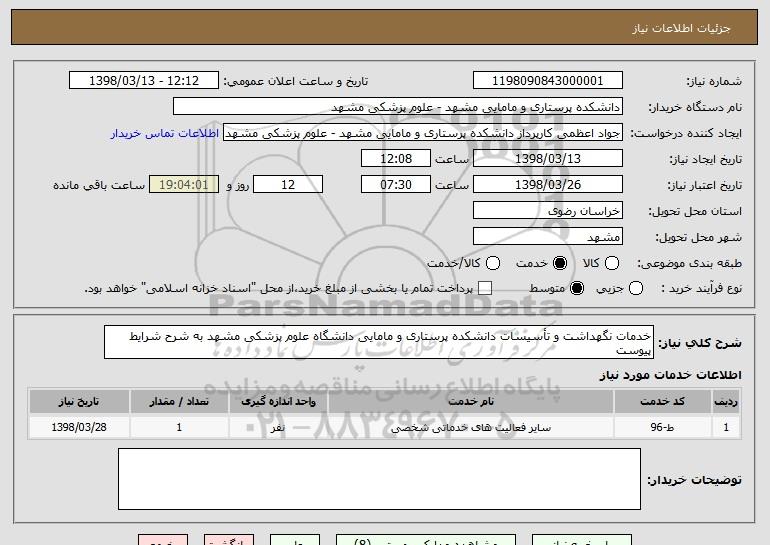Click the ایجاد کننده درخواست field
Screen dimensions: 770x545
pyautogui.click(x=423, y=133)
